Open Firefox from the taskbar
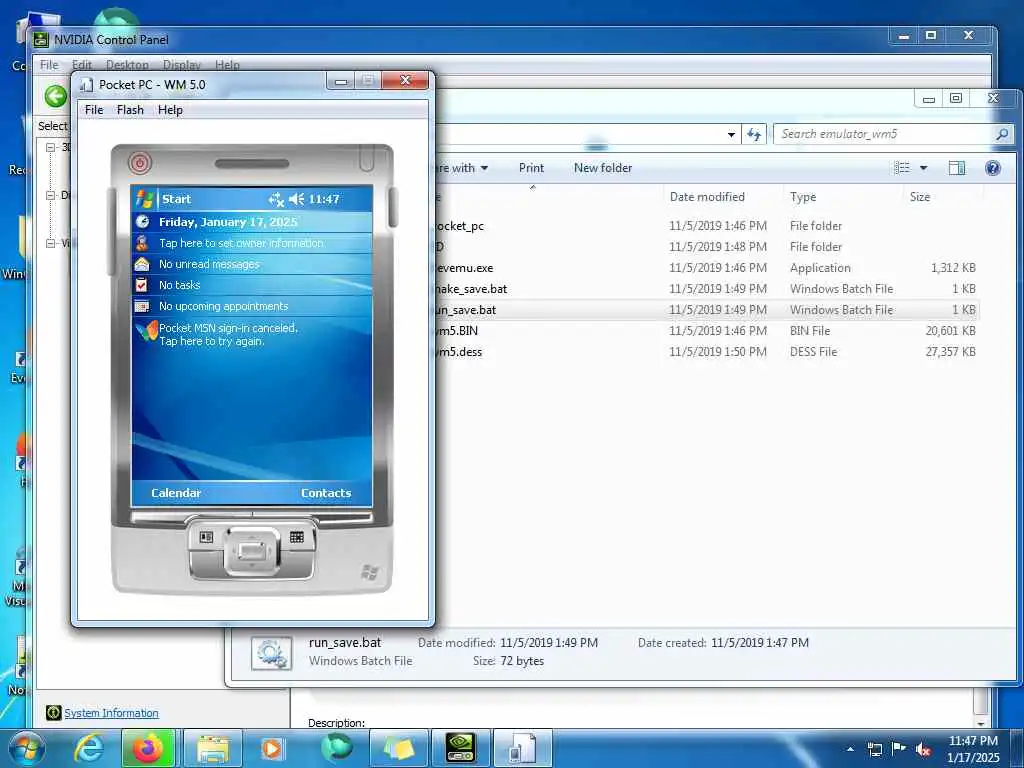The image size is (1024, 768). coord(148,748)
